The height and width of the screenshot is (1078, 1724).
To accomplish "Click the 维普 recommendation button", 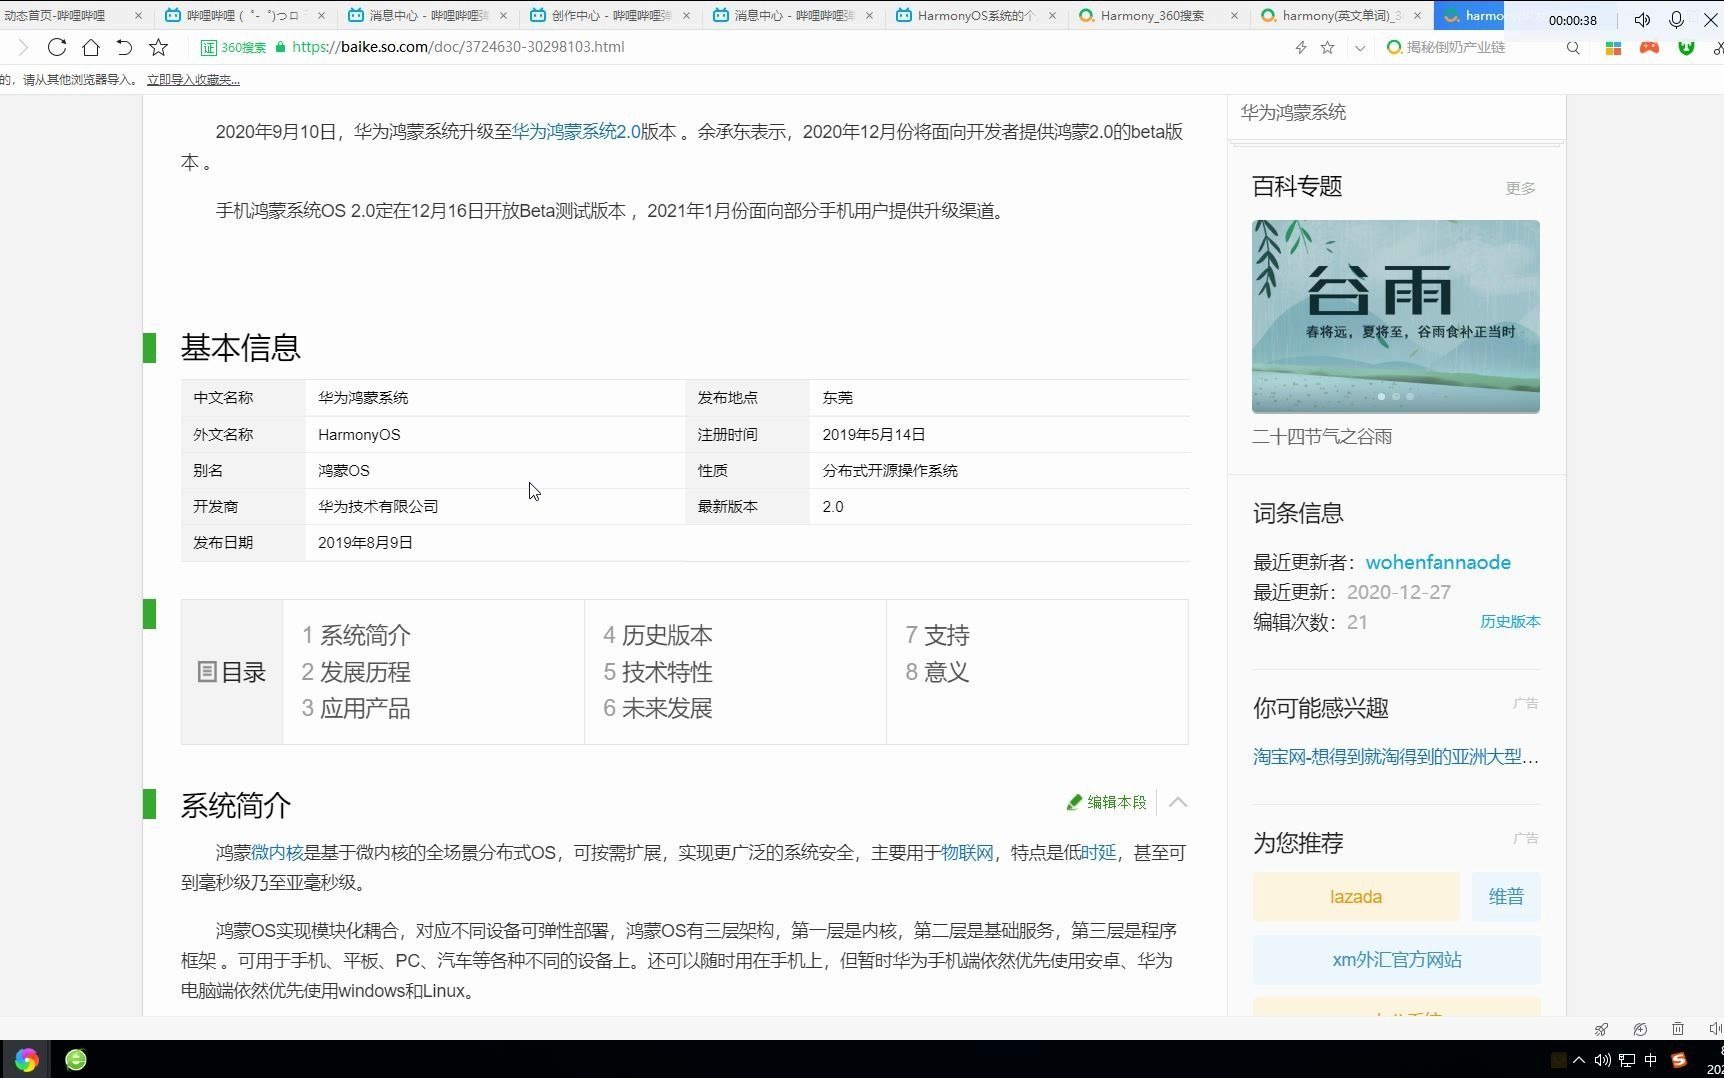I will pyautogui.click(x=1506, y=897).
